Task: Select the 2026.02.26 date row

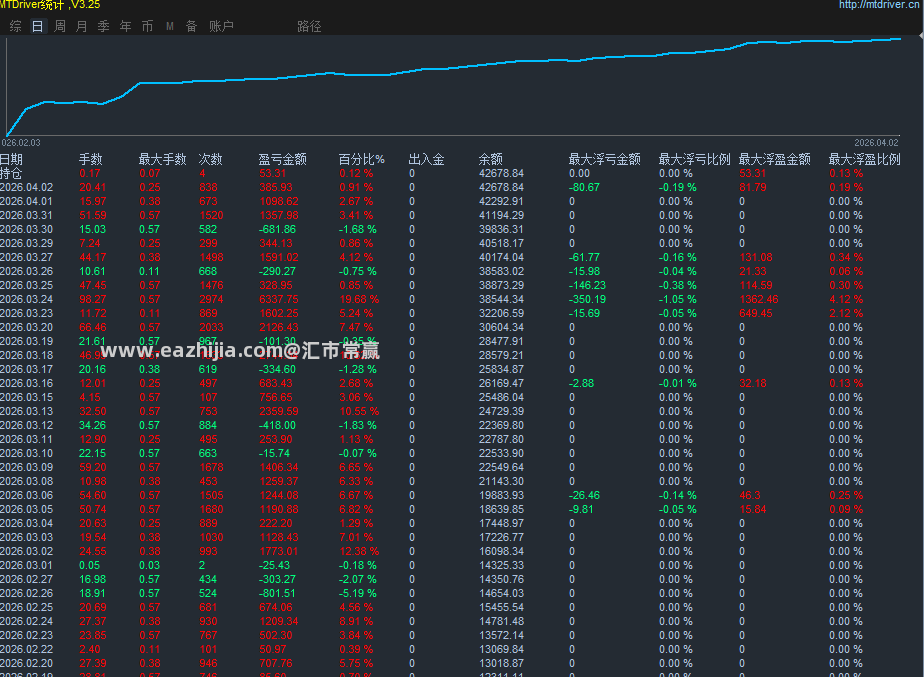Action: point(27,593)
